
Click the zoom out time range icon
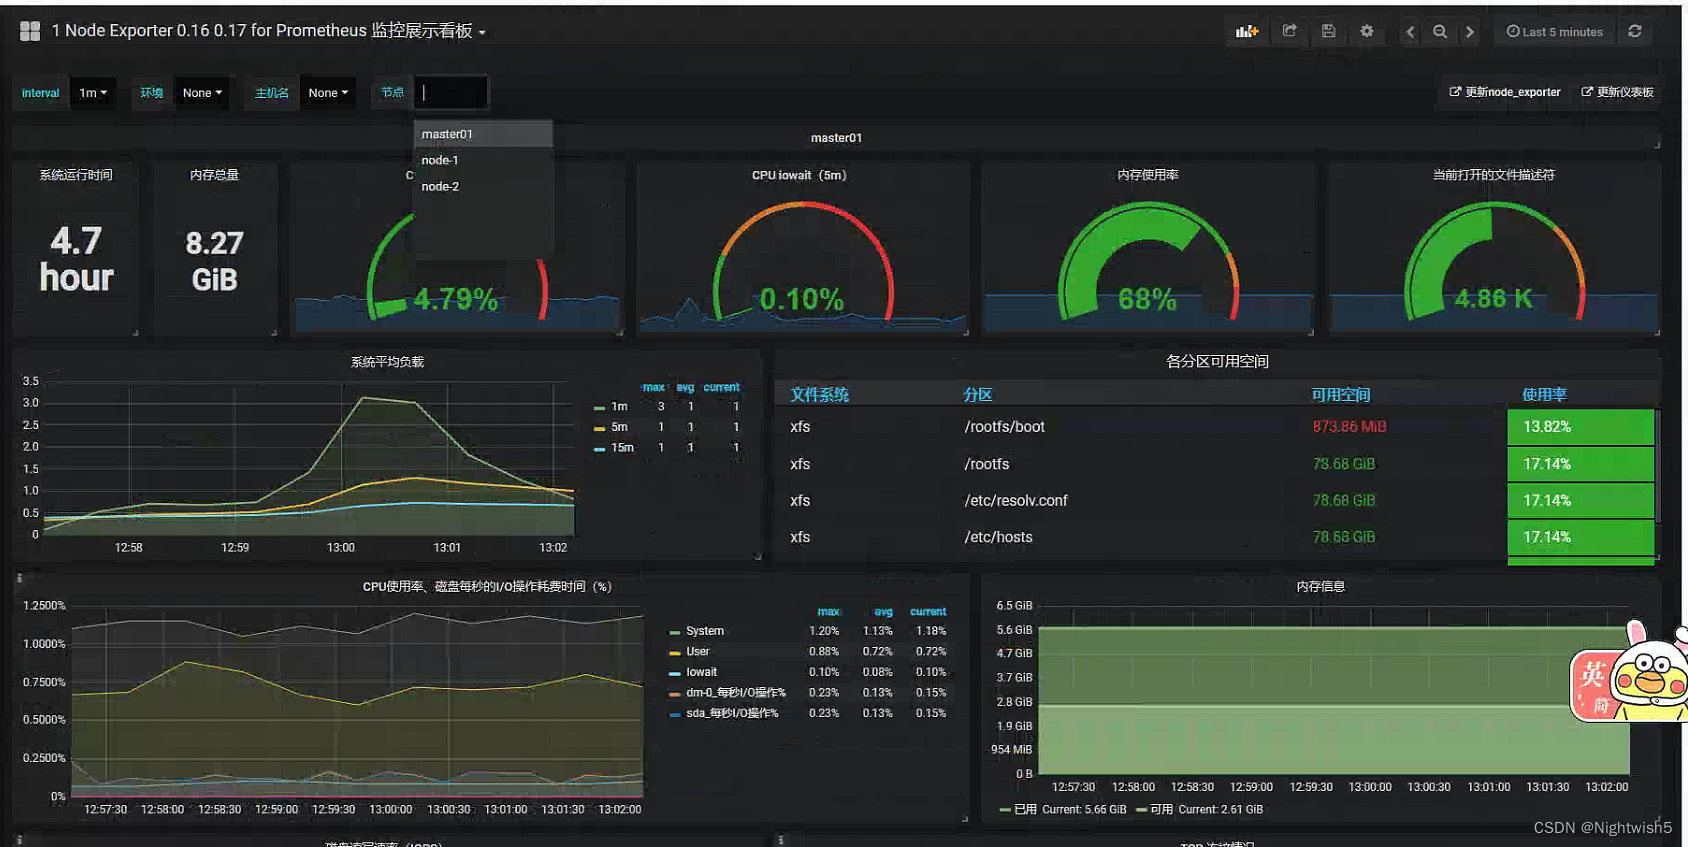tap(1440, 31)
